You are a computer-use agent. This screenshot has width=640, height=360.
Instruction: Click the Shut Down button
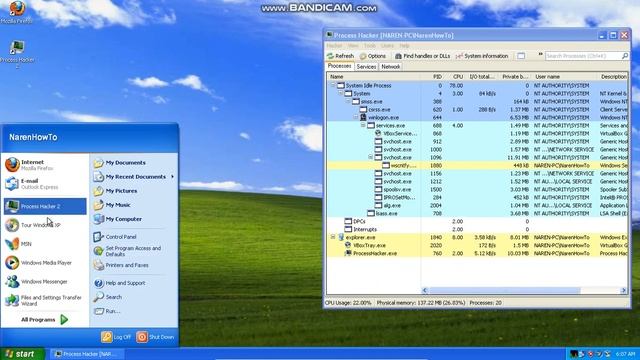click(156, 337)
